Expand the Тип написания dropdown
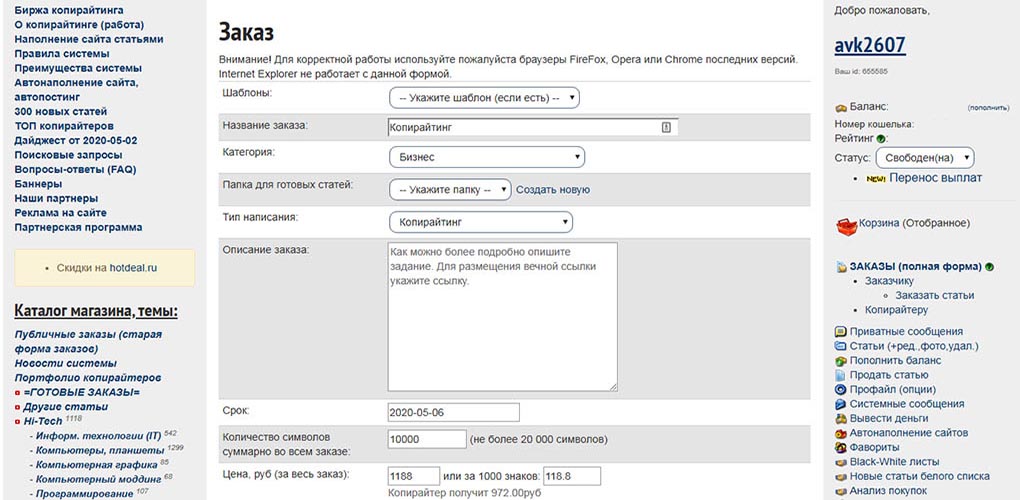 [x=481, y=222]
